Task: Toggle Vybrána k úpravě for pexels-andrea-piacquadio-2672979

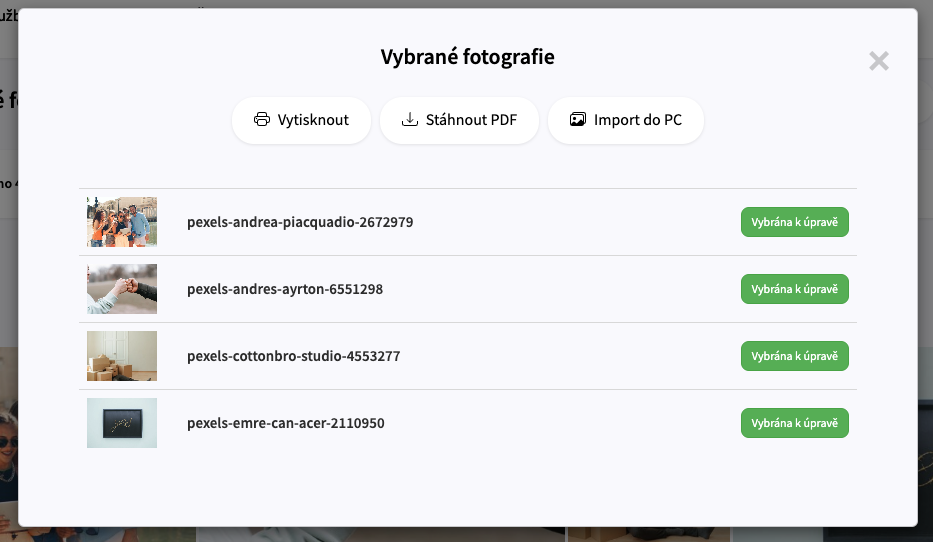Action: (794, 222)
